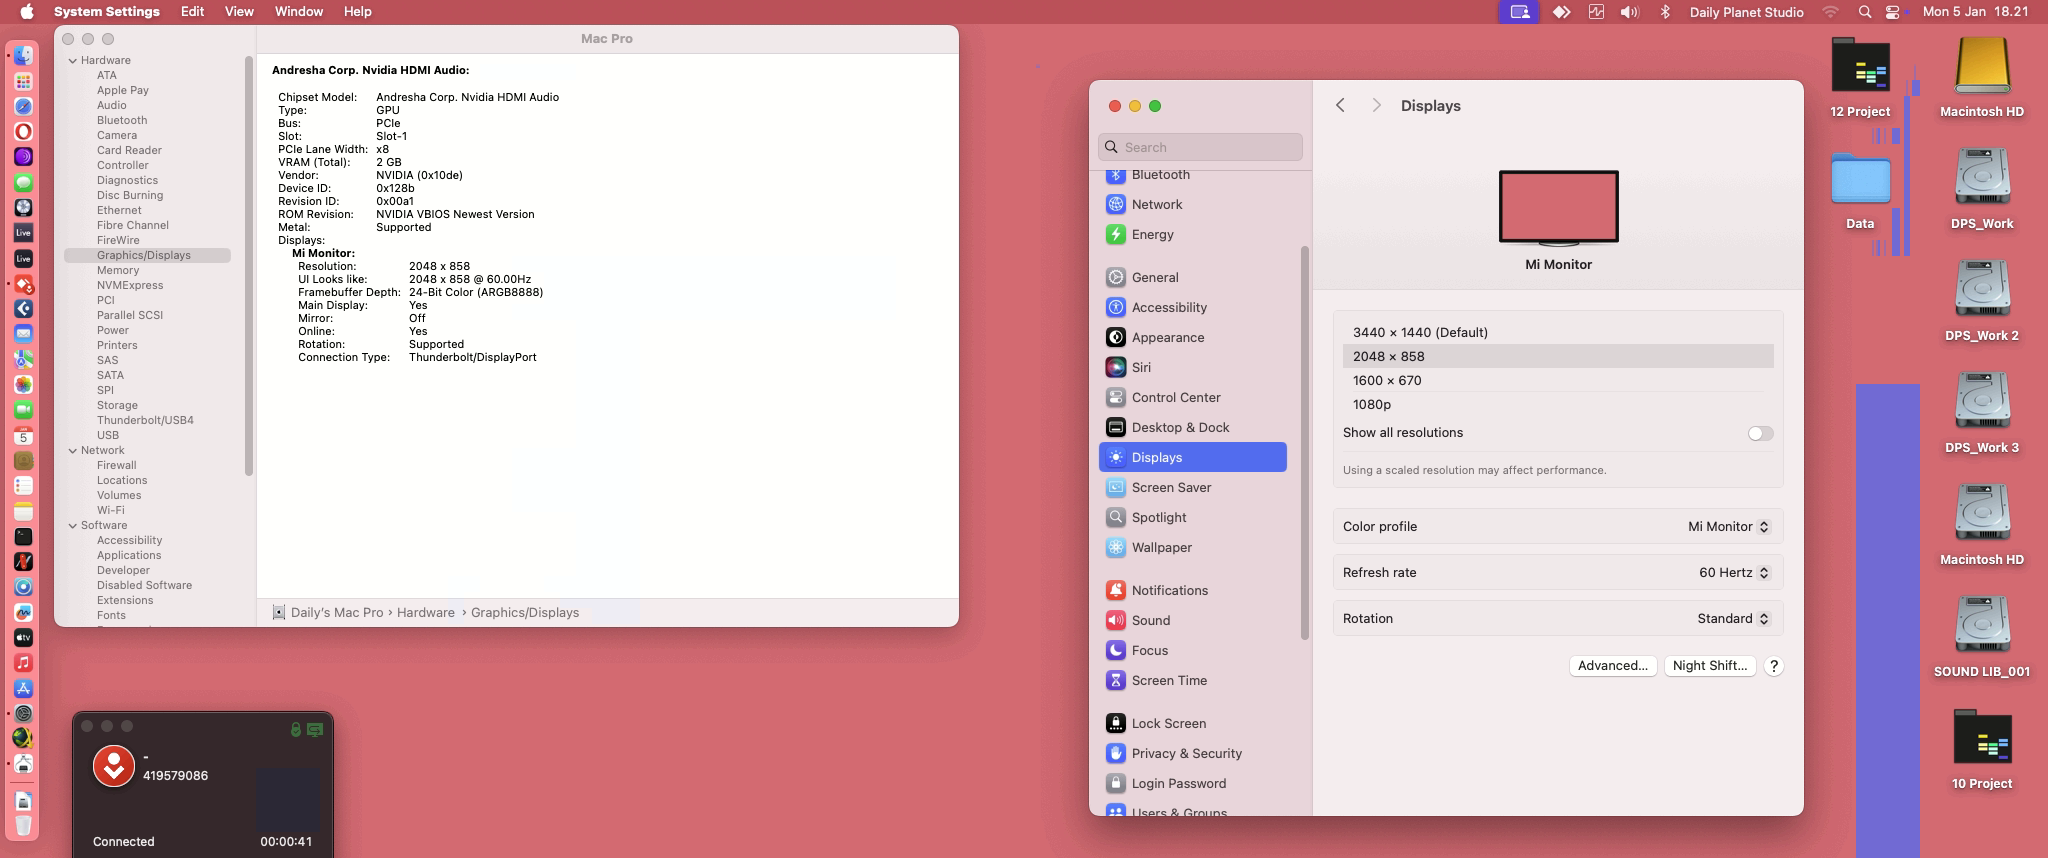Select Applications under Software
Screen dimensions: 2048x858
coord(129,556)
